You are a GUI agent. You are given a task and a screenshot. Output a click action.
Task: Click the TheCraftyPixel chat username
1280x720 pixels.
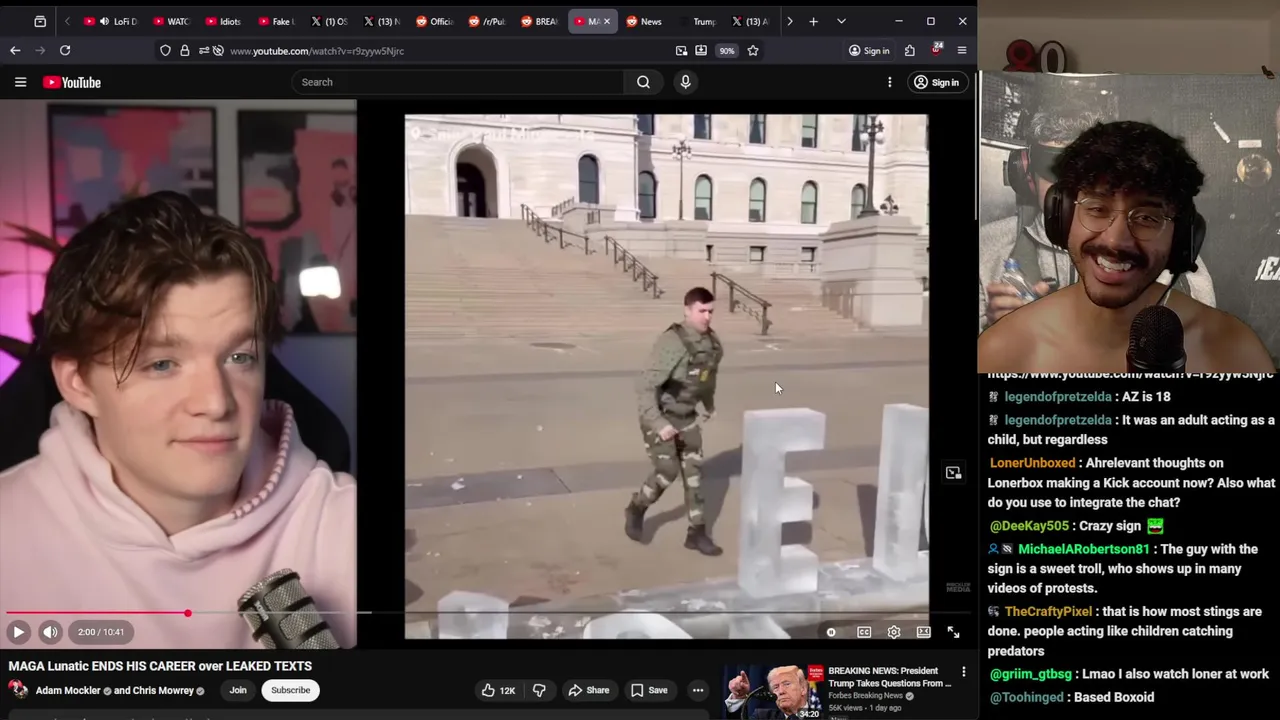(1049, 611)
